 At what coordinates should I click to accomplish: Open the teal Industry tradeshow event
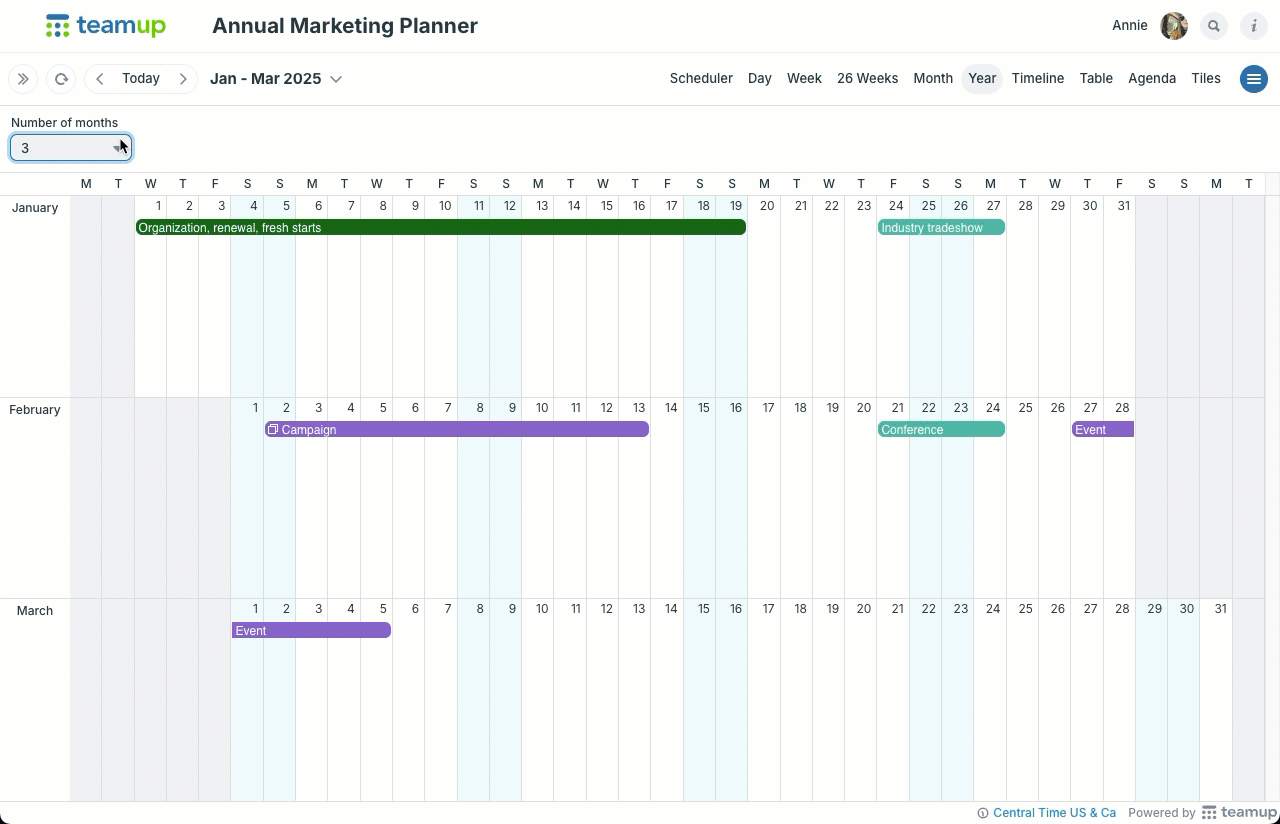click(941, 228)
